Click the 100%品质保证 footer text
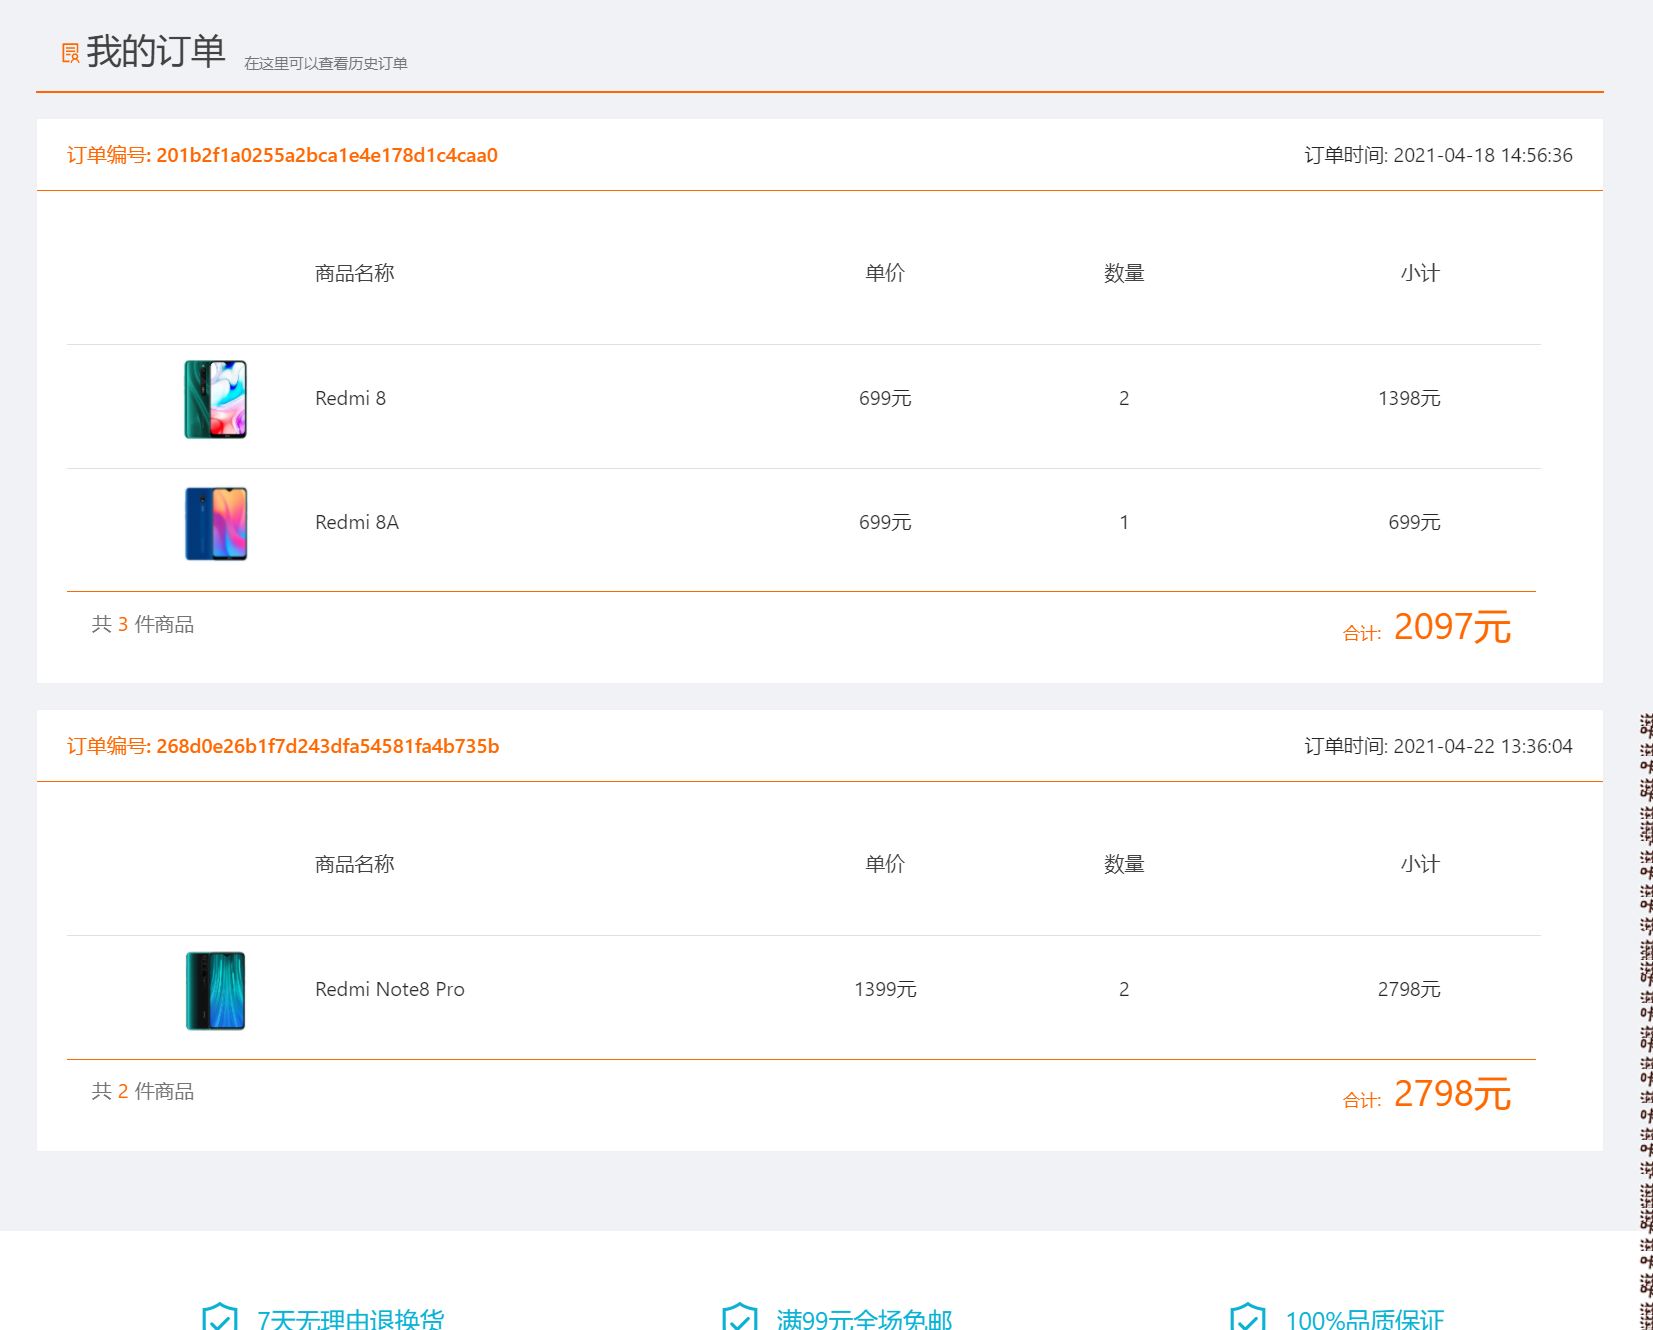1653x1330 pixels. pyautogui.click(x=1365, y=1319)
